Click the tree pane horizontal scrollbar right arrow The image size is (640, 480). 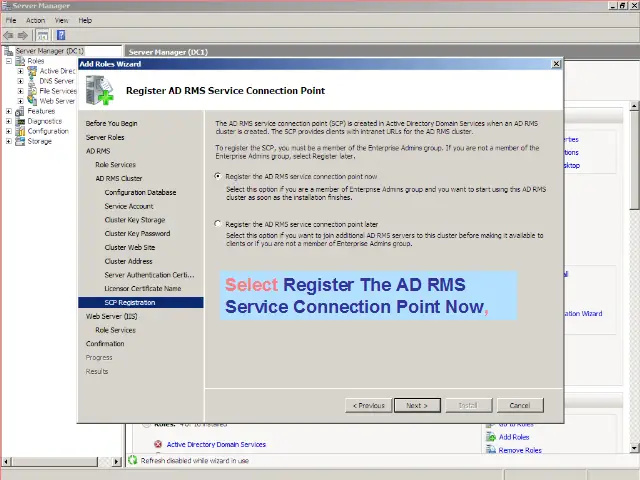point(116,461)
